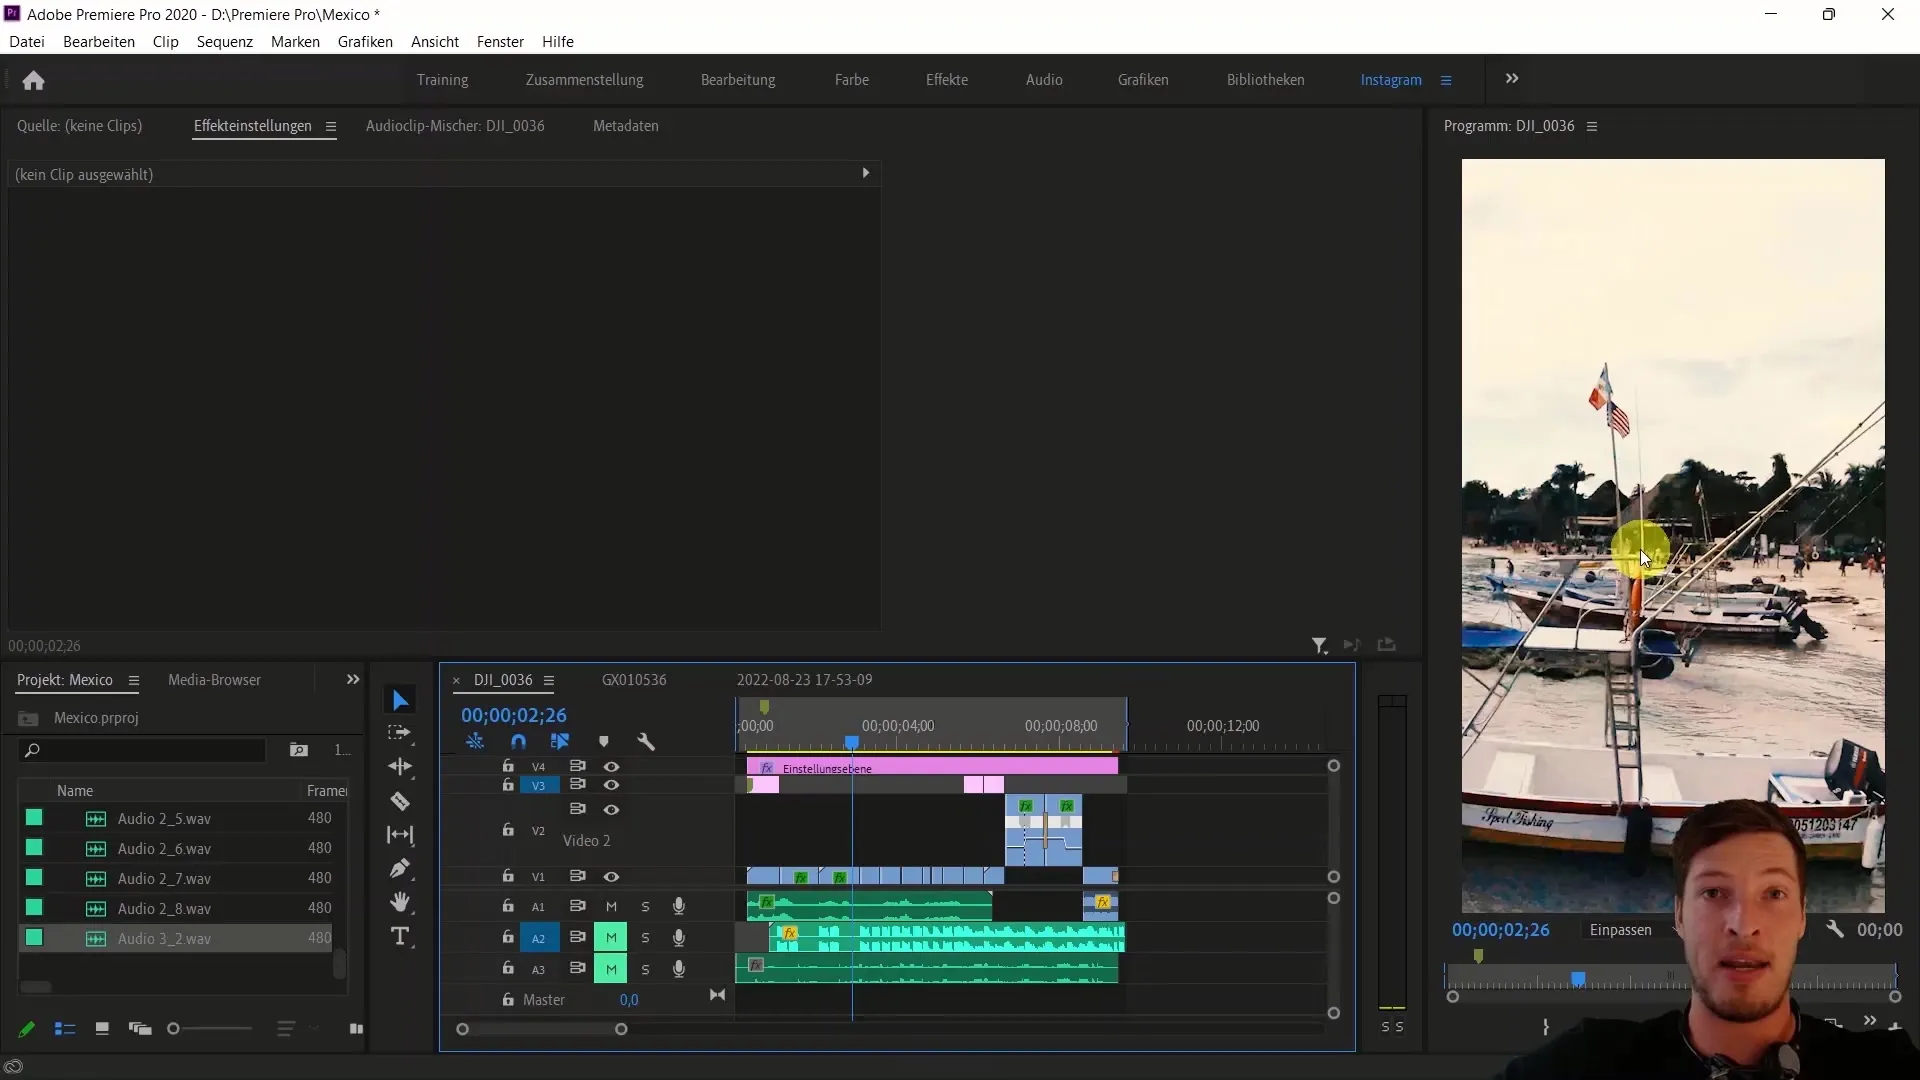1920x1080 pixels.
Task: Hide track V1 with its eye icon
Action: (611, 877)
